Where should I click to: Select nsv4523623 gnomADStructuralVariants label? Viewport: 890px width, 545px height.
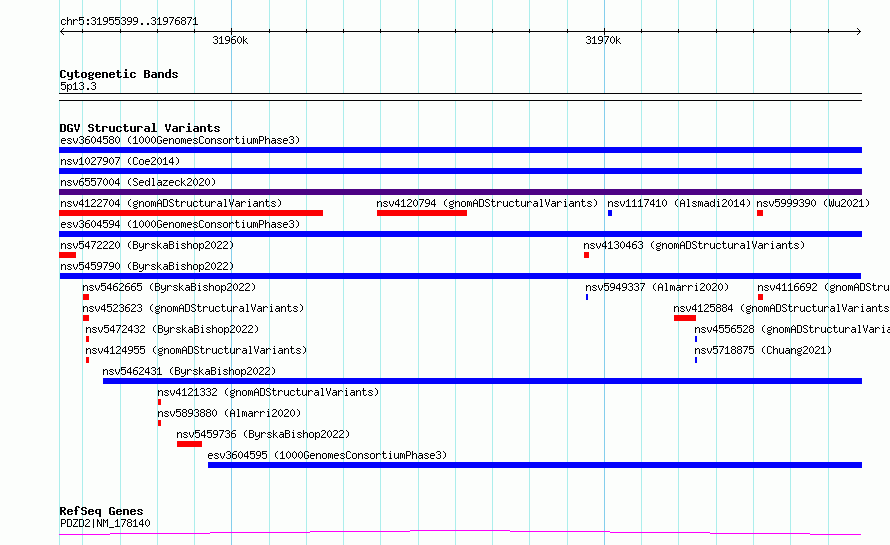tap(193, 308)
